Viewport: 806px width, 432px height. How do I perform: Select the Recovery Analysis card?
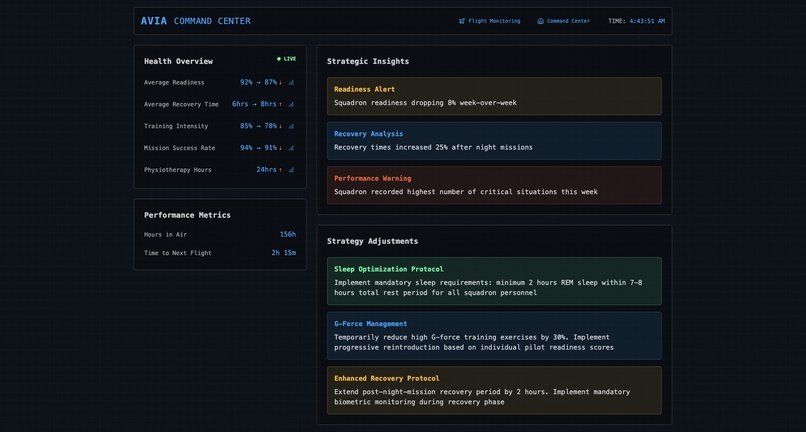(494, 141)
